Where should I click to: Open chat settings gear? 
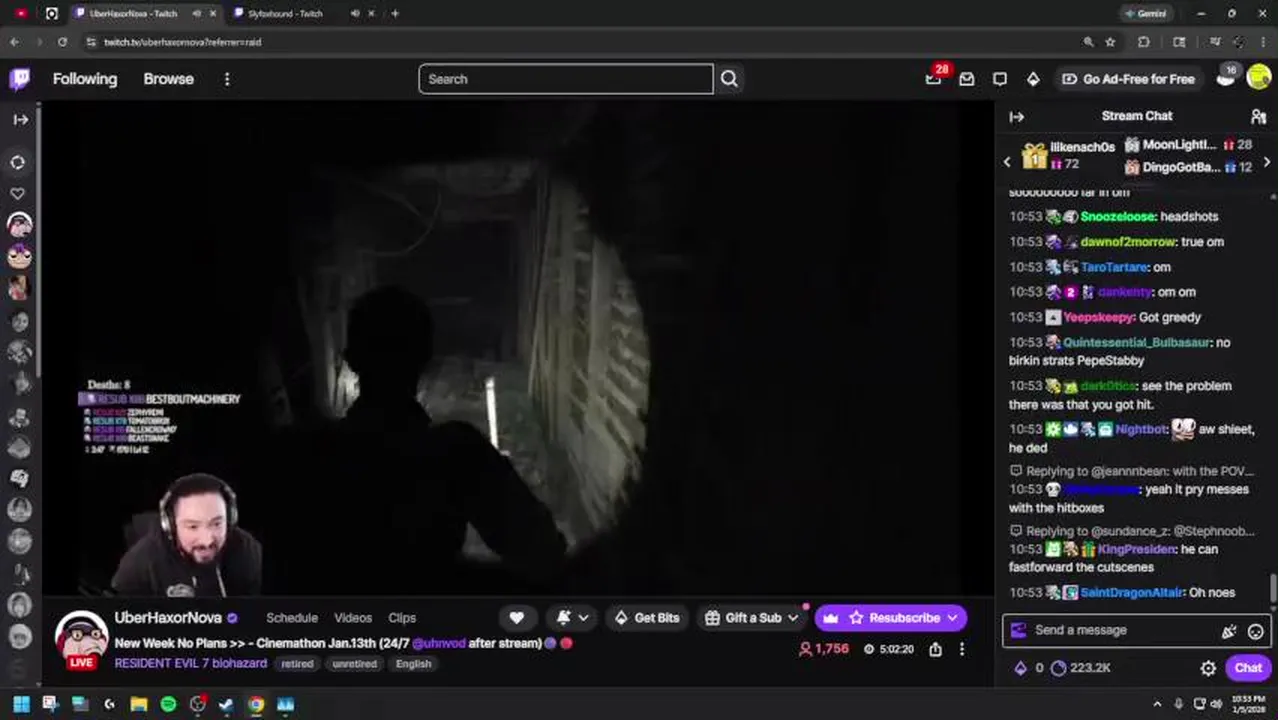[x=1208, y=668]
